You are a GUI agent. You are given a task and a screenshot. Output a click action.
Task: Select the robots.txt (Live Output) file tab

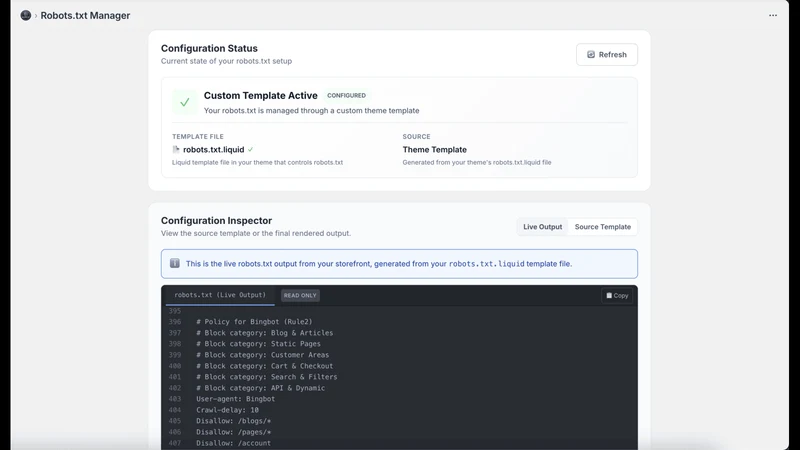point(220,295)
